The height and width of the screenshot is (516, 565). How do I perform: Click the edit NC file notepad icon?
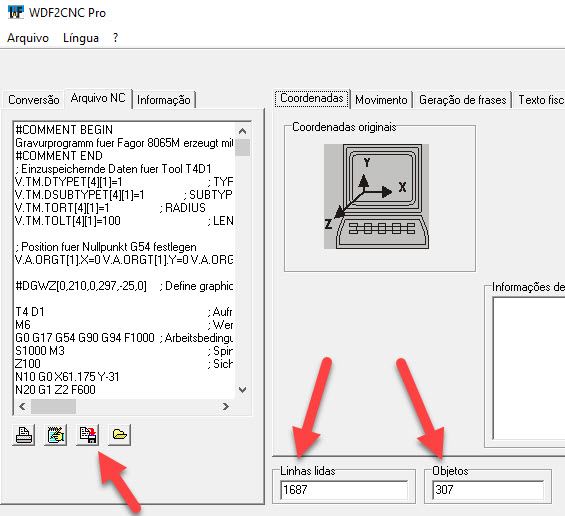coord(55,435)
